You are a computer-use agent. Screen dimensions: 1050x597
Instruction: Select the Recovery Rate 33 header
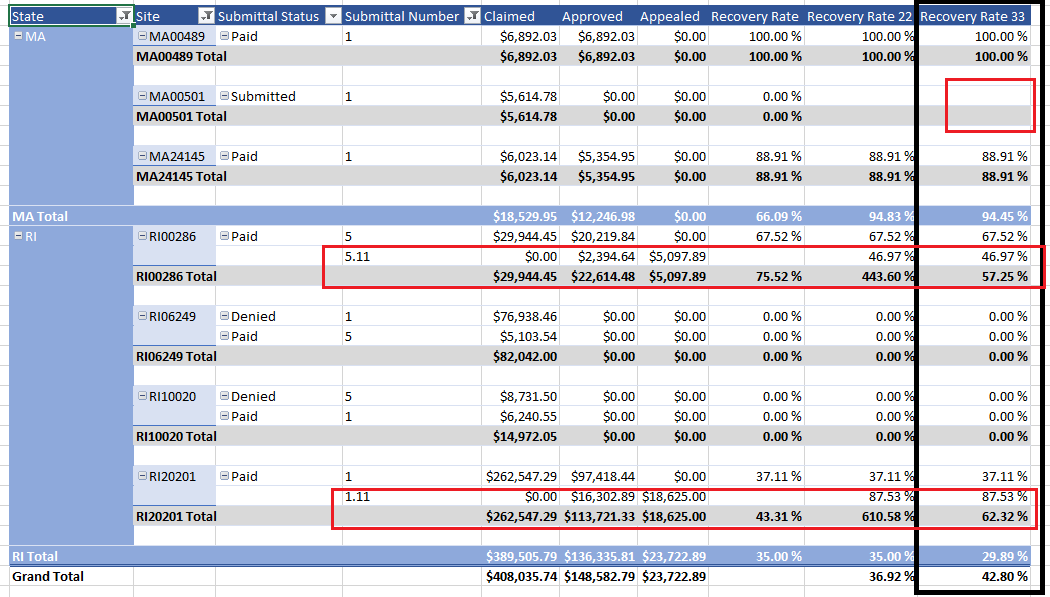pyautogui.click(x=973, y=17)
